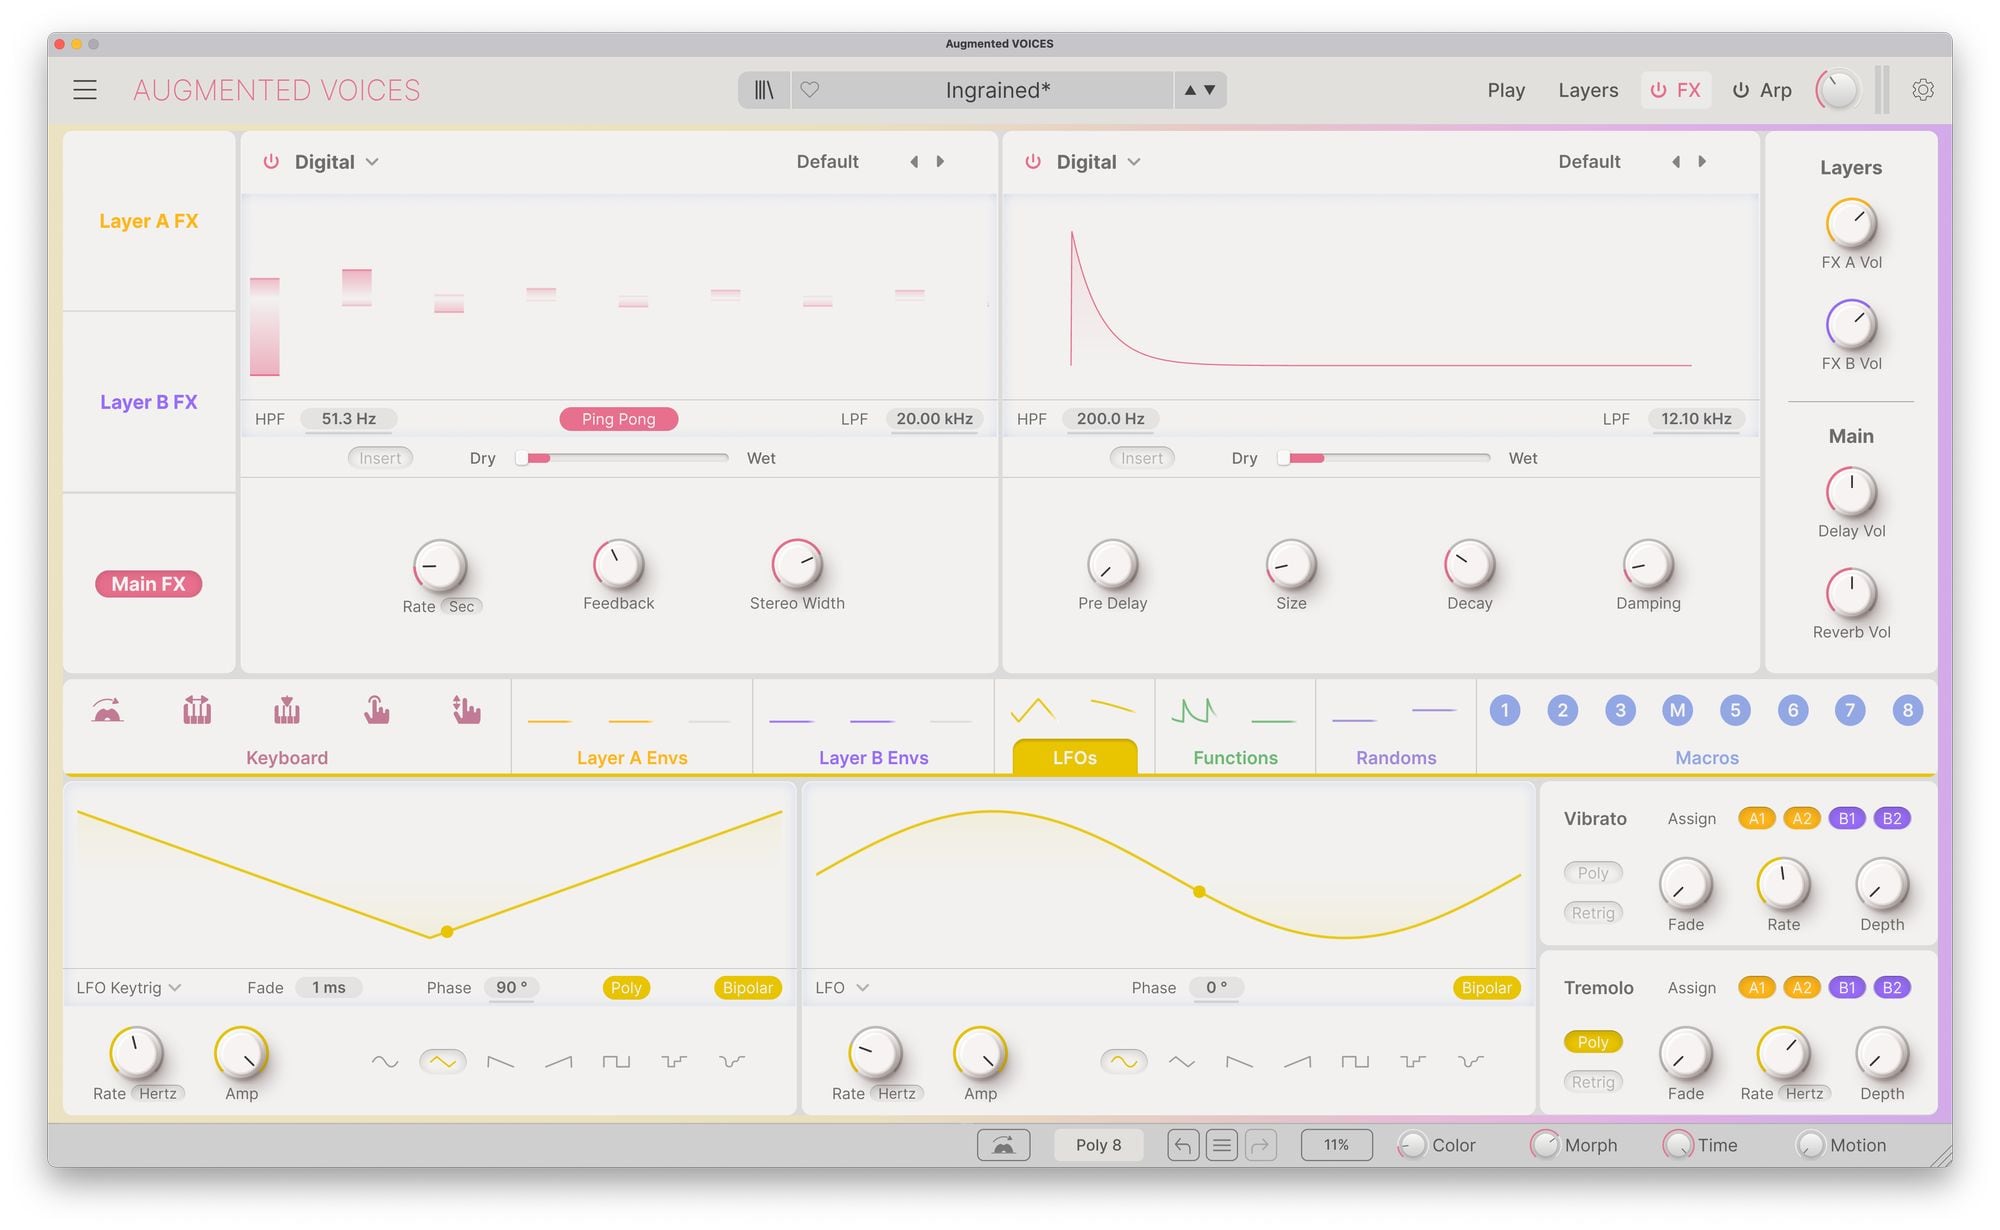Screen dimensions: 2000x1230
Task: Switch to the Play view
Action: pyautogui.click(x=1506, y=90)
